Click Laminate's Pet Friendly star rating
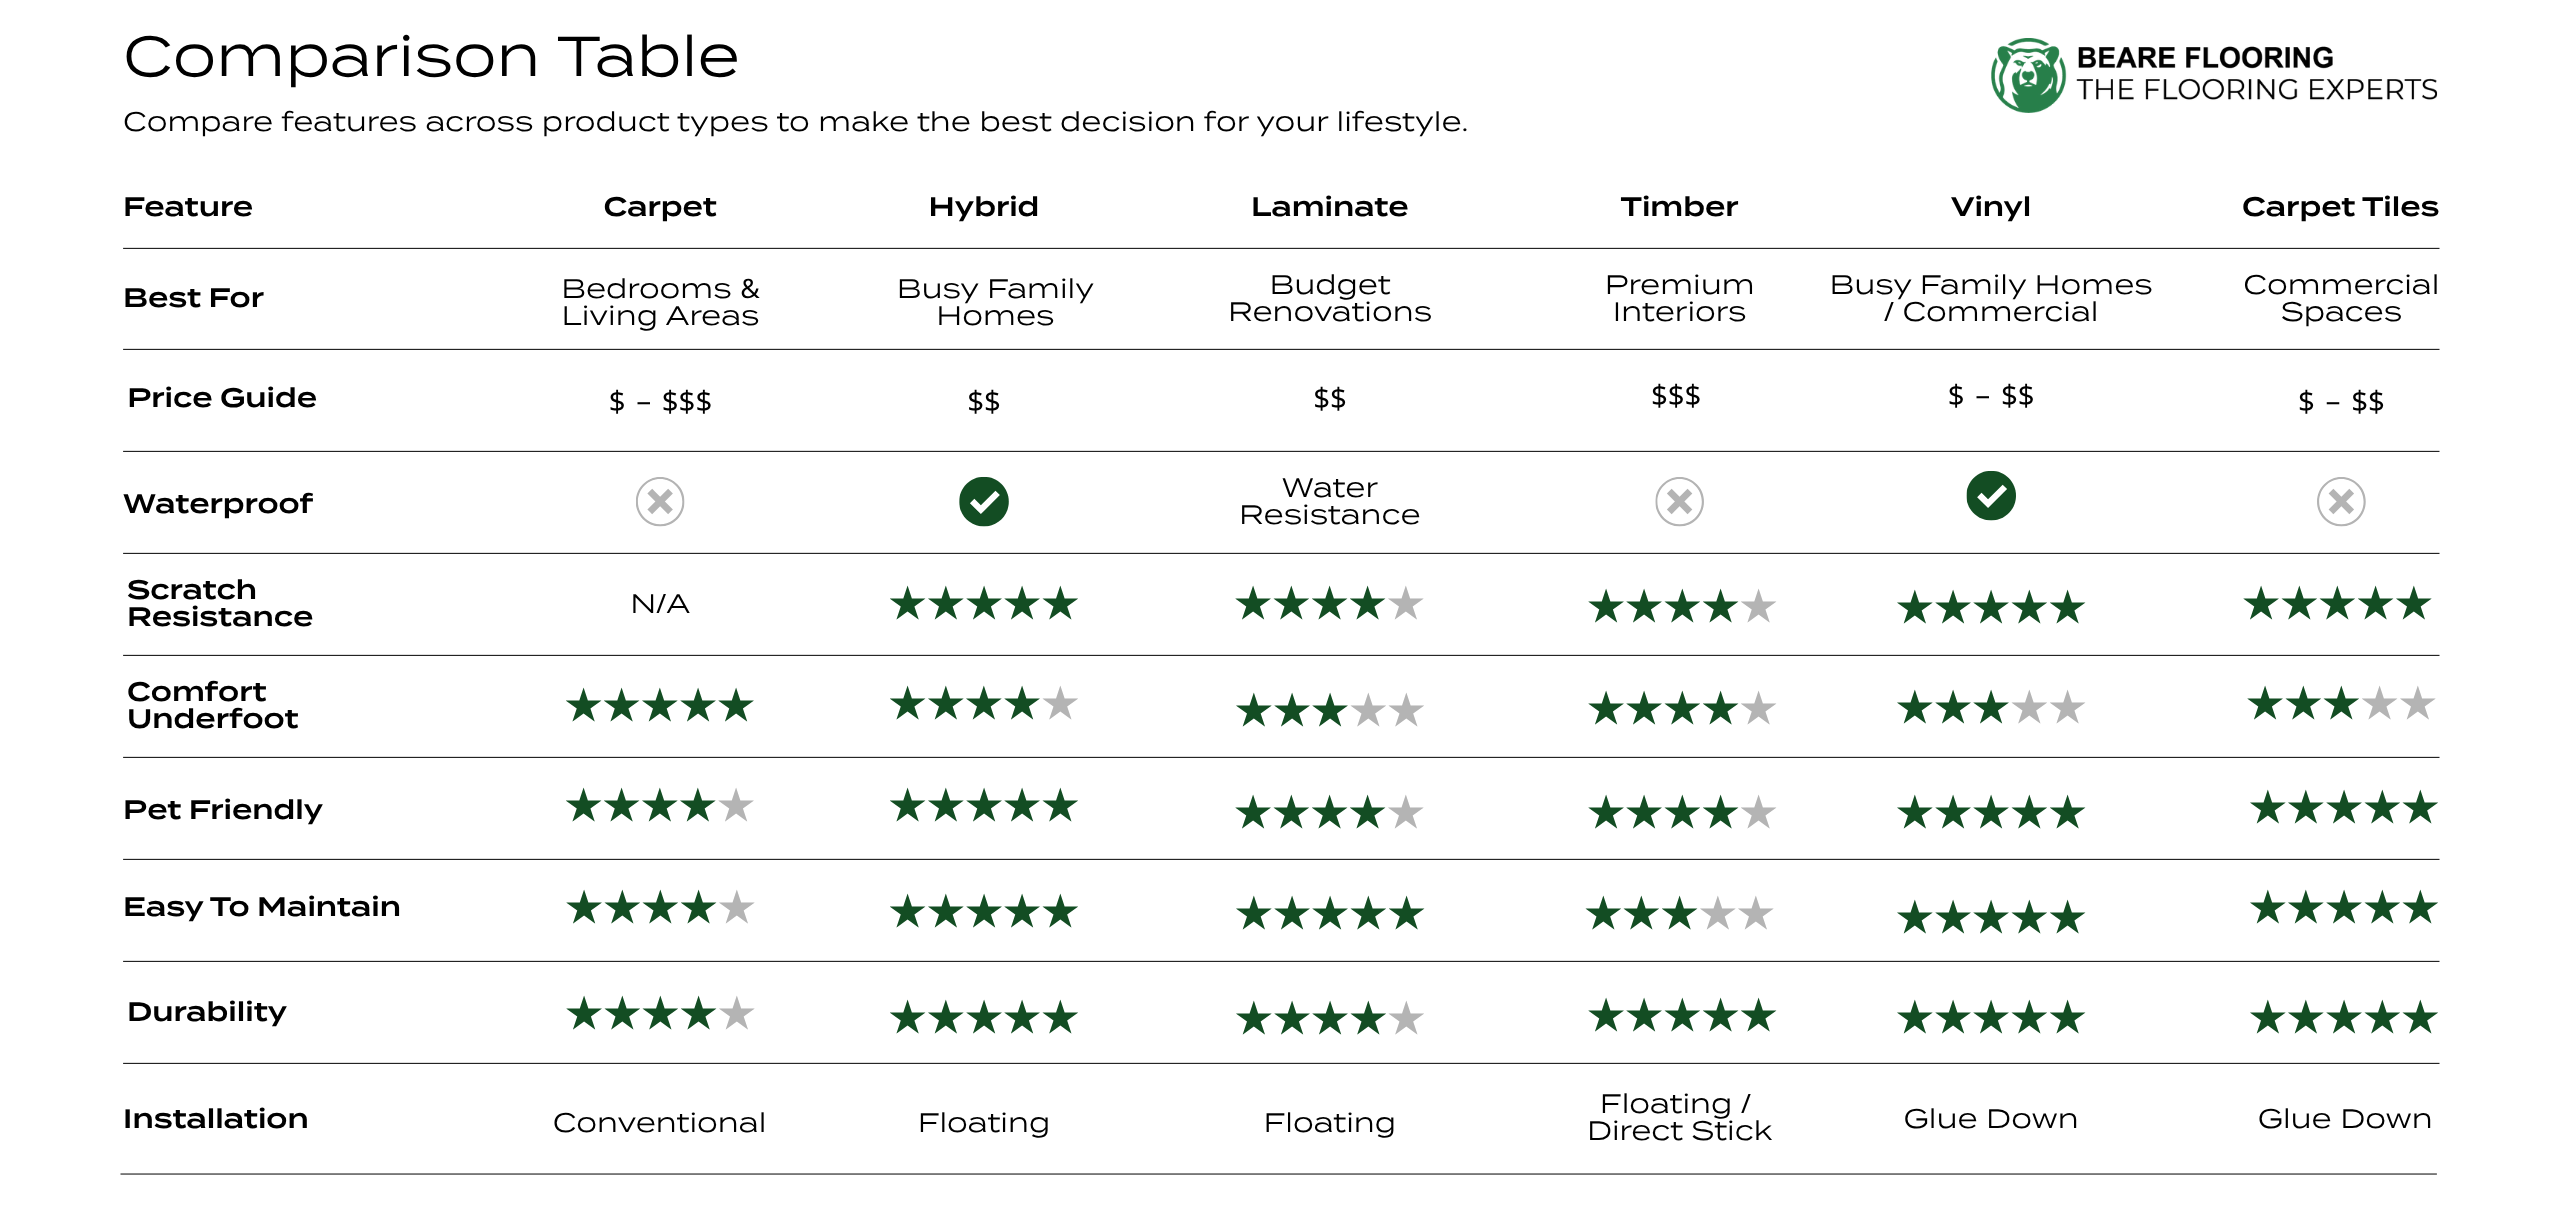Viewport: 2560px width, 1231px height. click(1329, 812)
